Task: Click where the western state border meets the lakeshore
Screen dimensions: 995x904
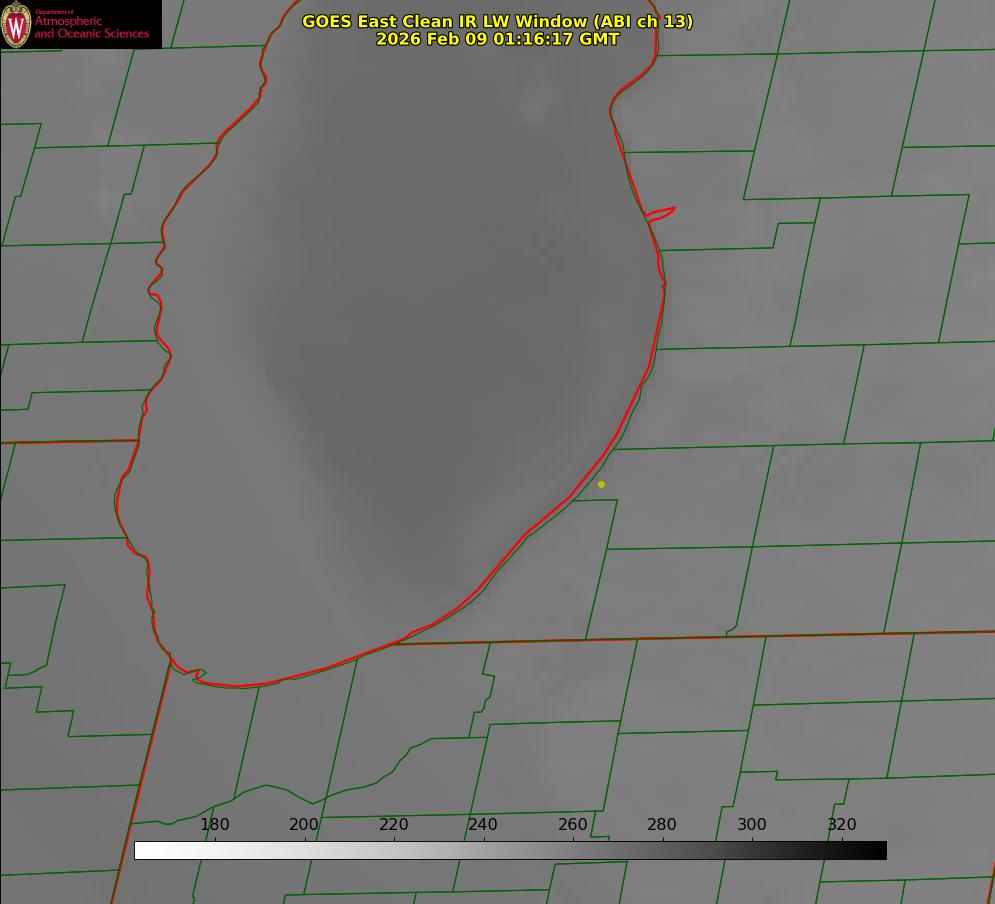Action: [138, 440]
